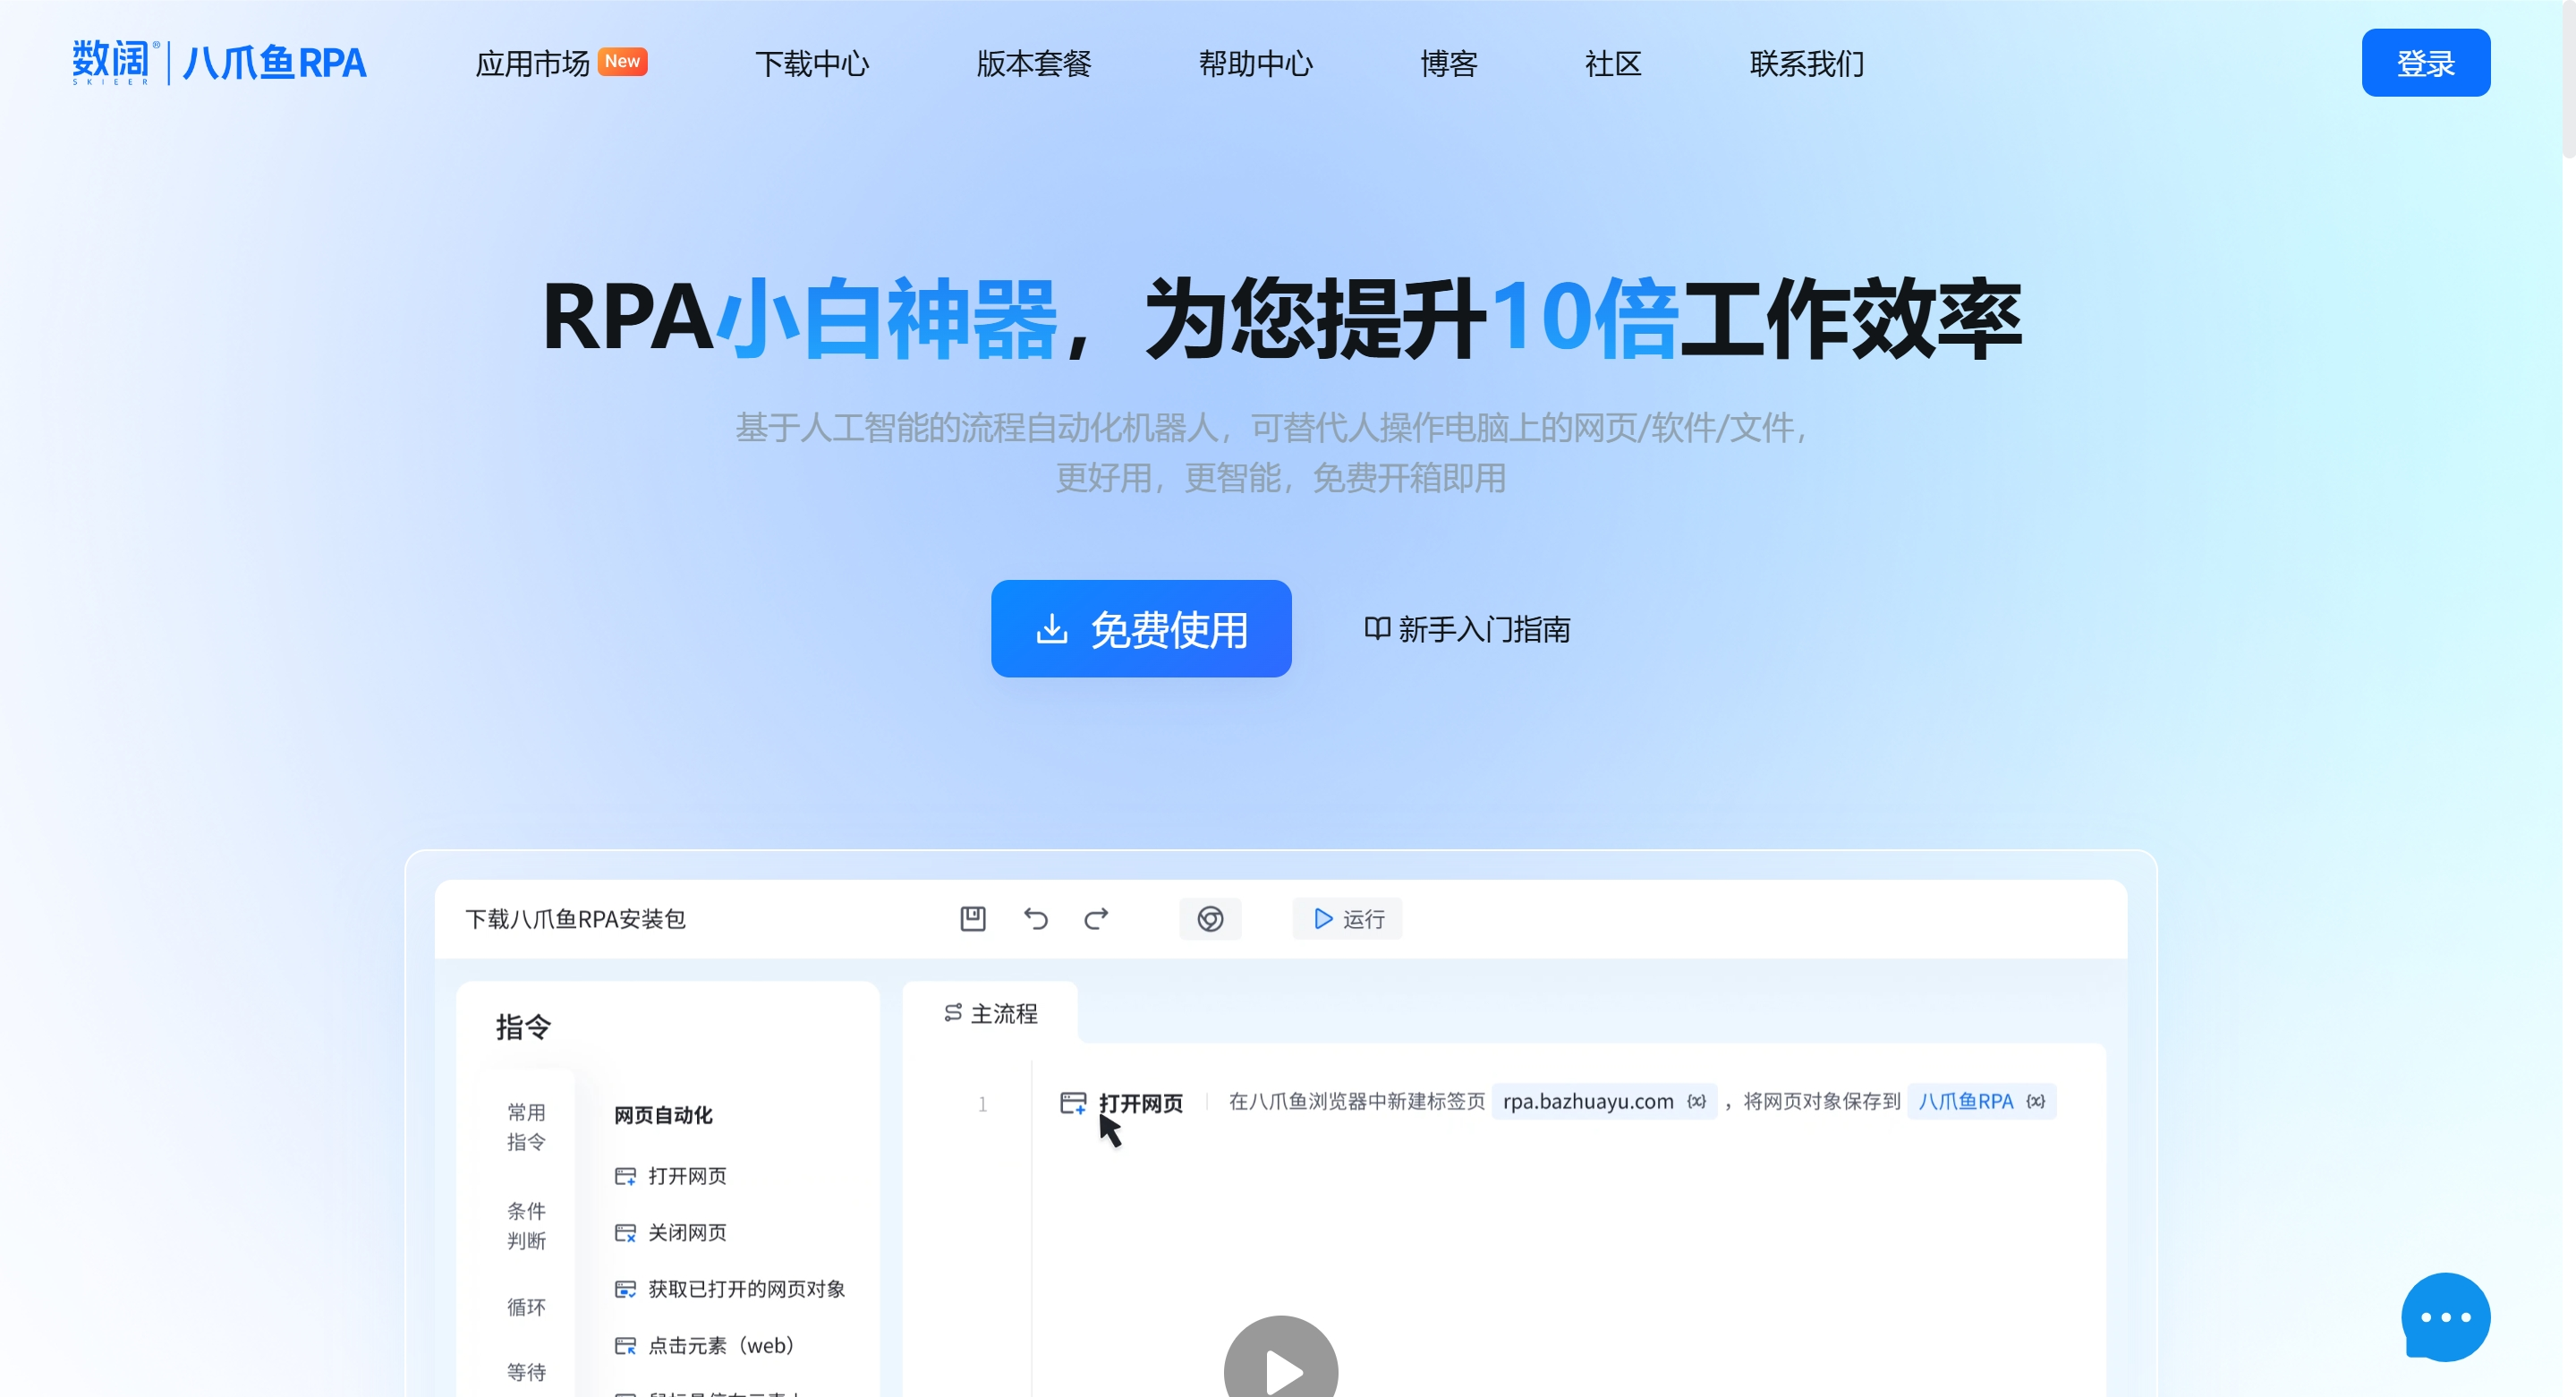
Task: Select the 获取已打开的网页对象 instruction
Action: (x=746, y=1289)
